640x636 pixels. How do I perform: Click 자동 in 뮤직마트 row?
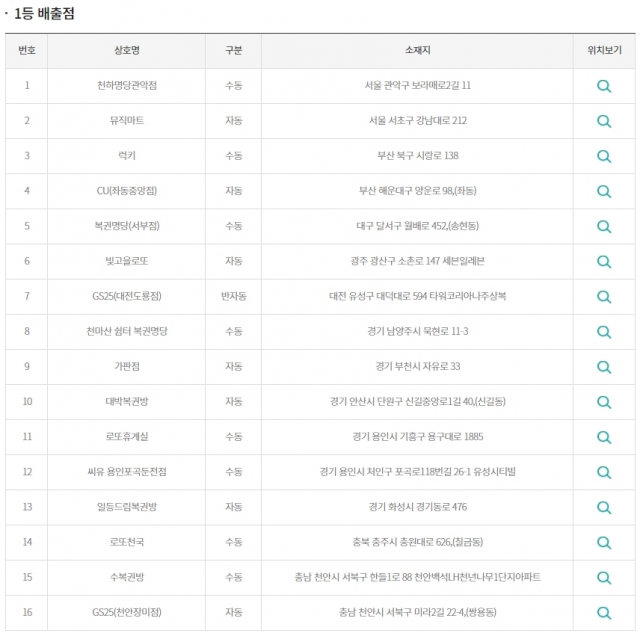(233, 120)
